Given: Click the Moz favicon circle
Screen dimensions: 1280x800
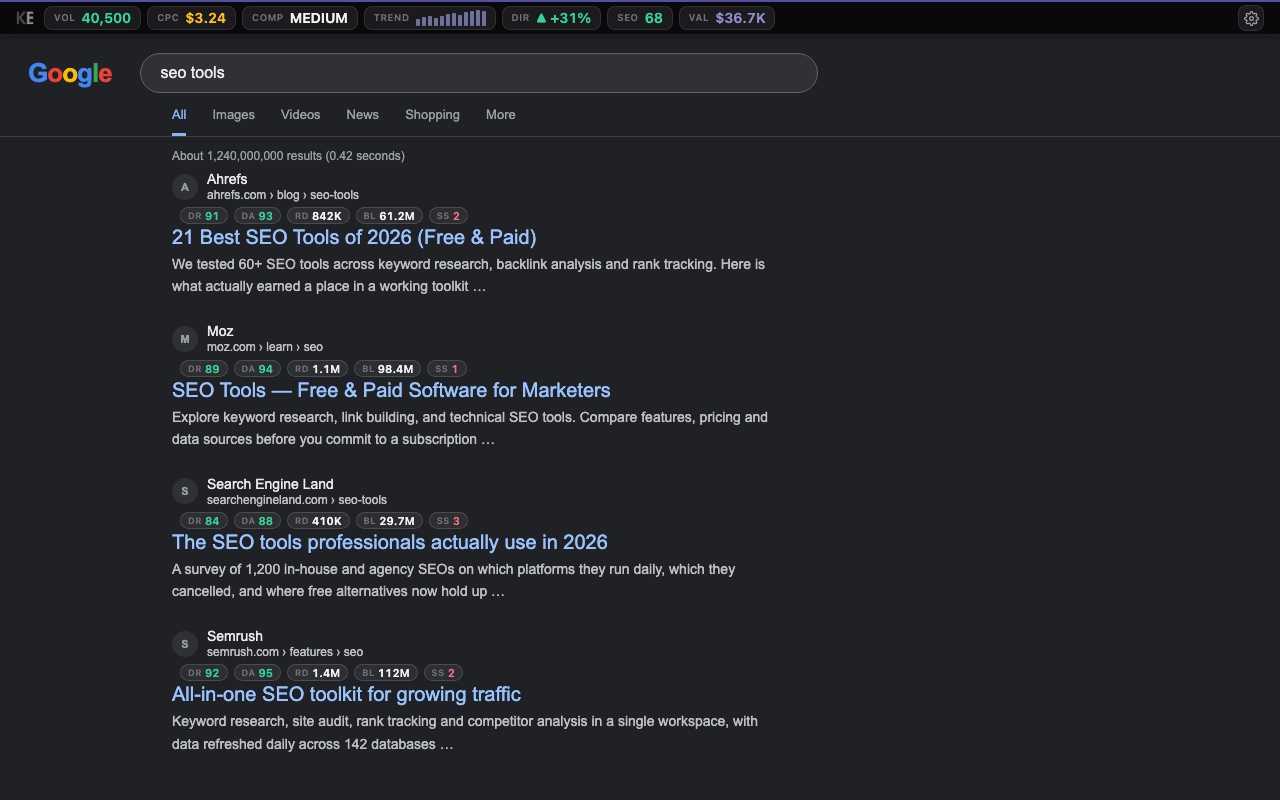Looking at the screenshot, I should (184, 339).
